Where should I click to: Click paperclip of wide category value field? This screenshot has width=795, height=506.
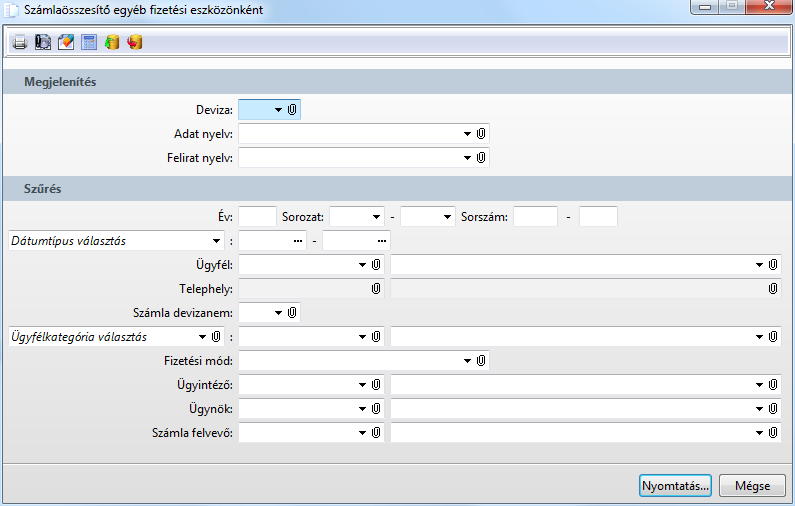pyautogui.click(x=773, y=336)
